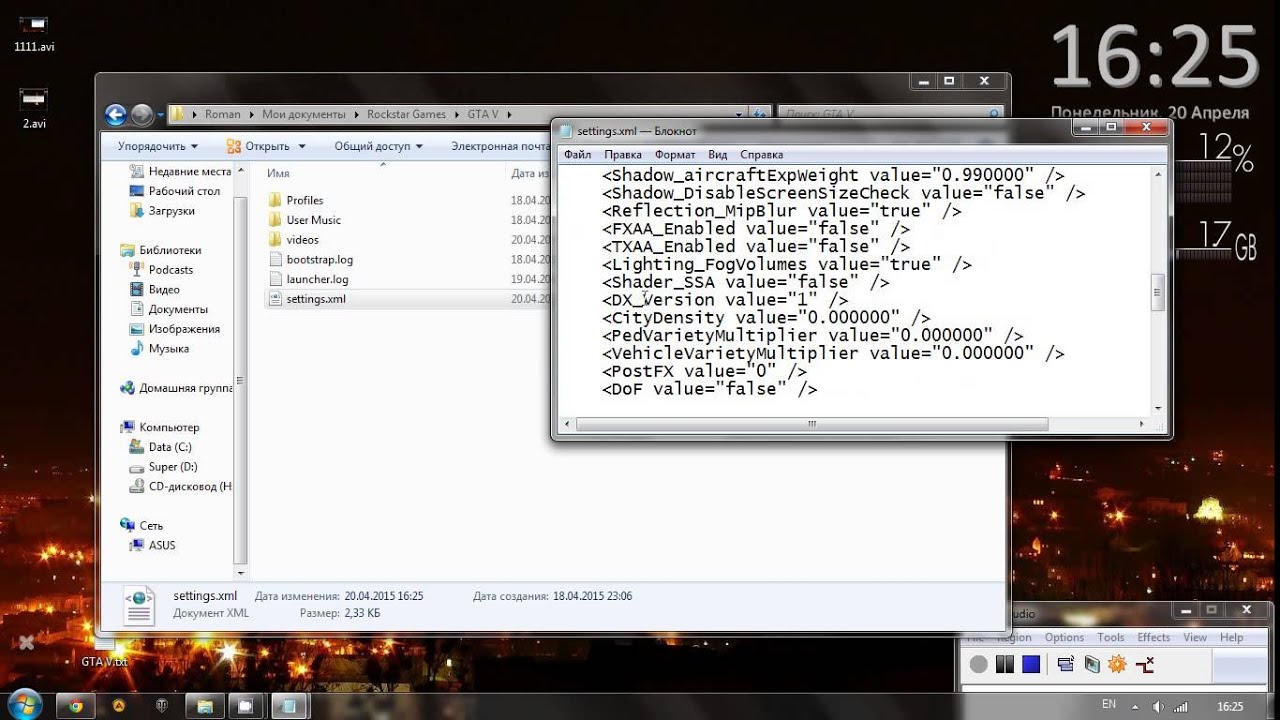This screenshot has width=1280, height=720.
Task: Click Rockstar Games breadcrumb segment
Action: click(406, 115)
